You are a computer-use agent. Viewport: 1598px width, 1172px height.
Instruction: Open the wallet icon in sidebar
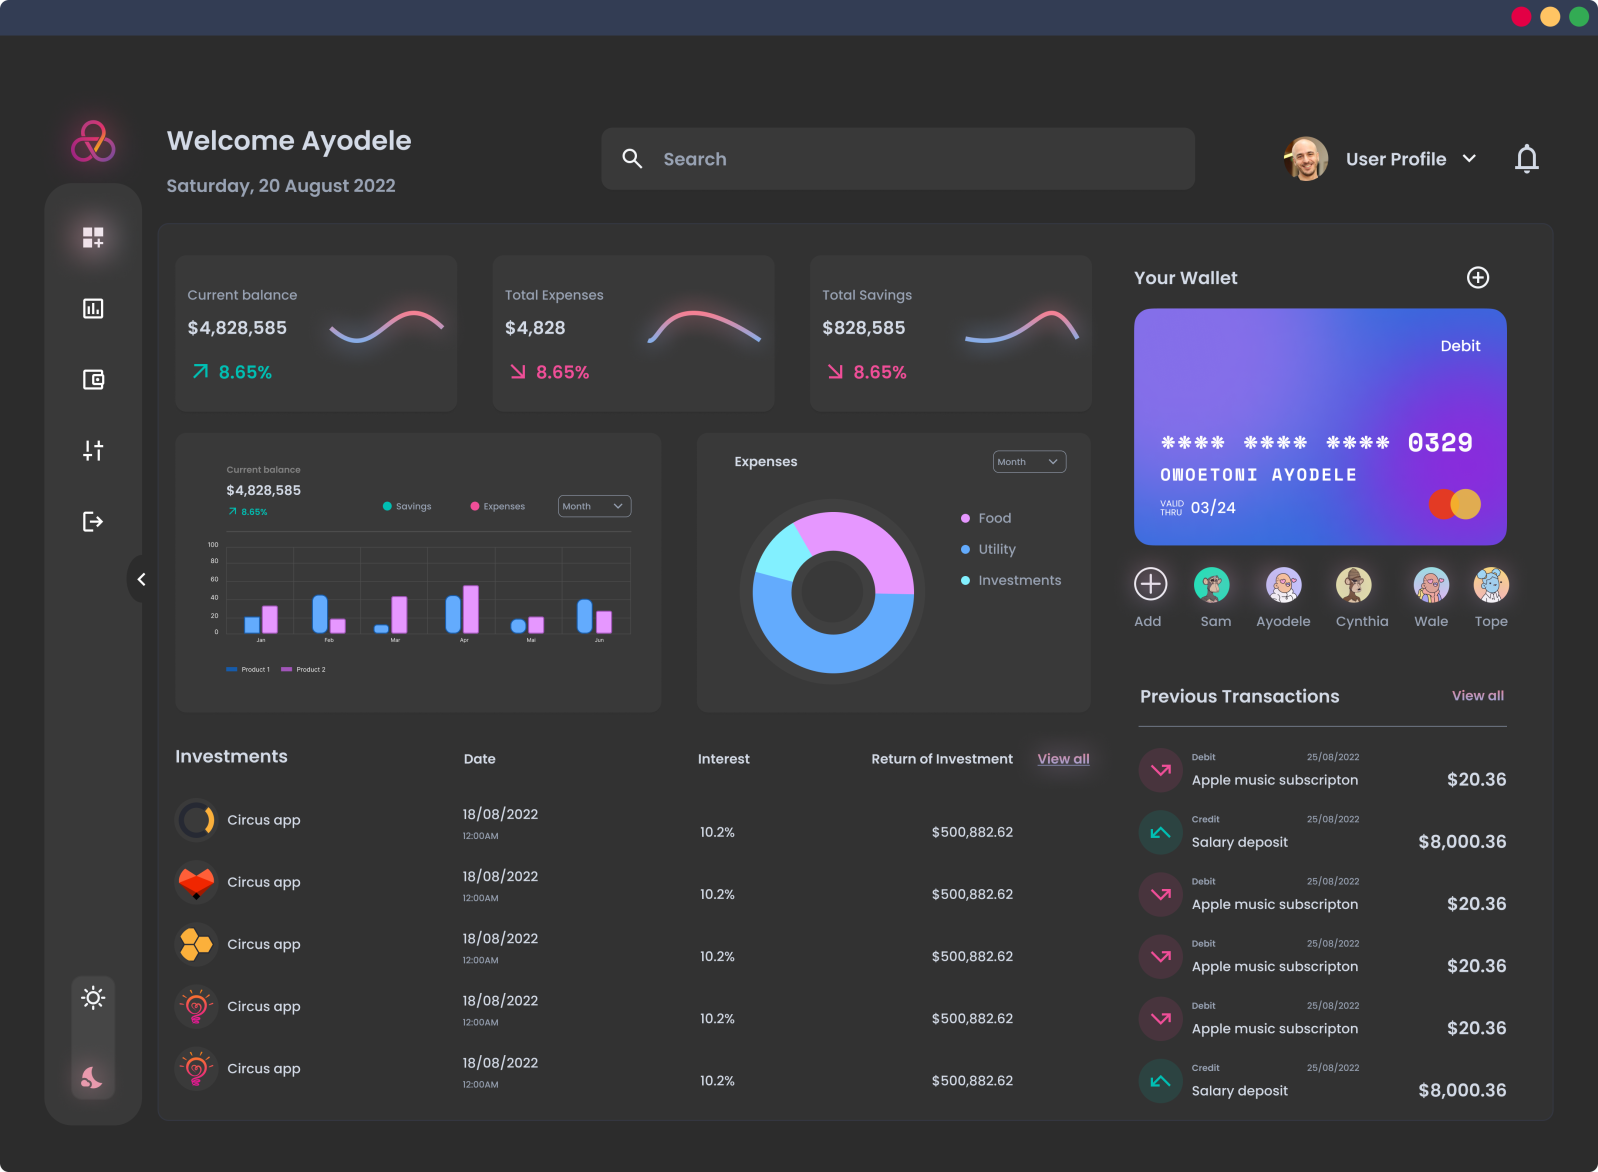pos(93,379)
